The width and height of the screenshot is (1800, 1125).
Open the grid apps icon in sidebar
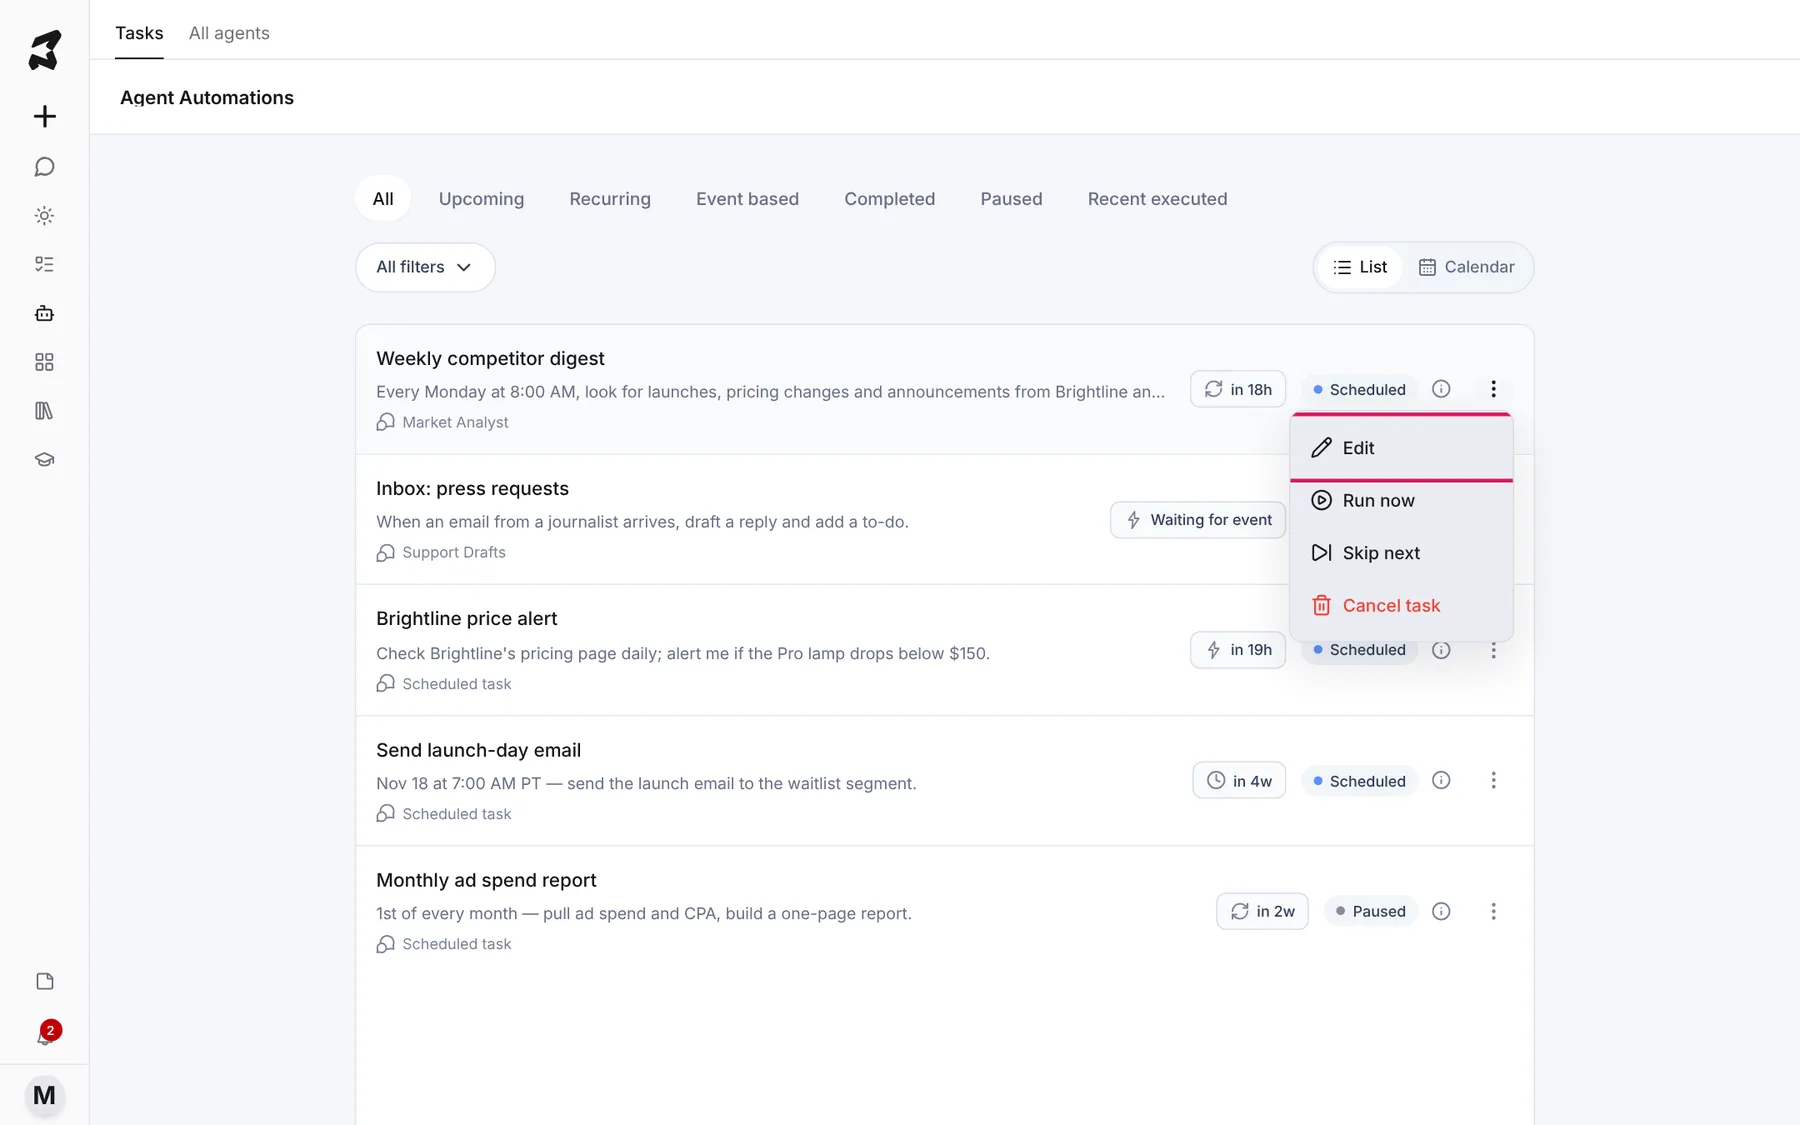(44, 362)
